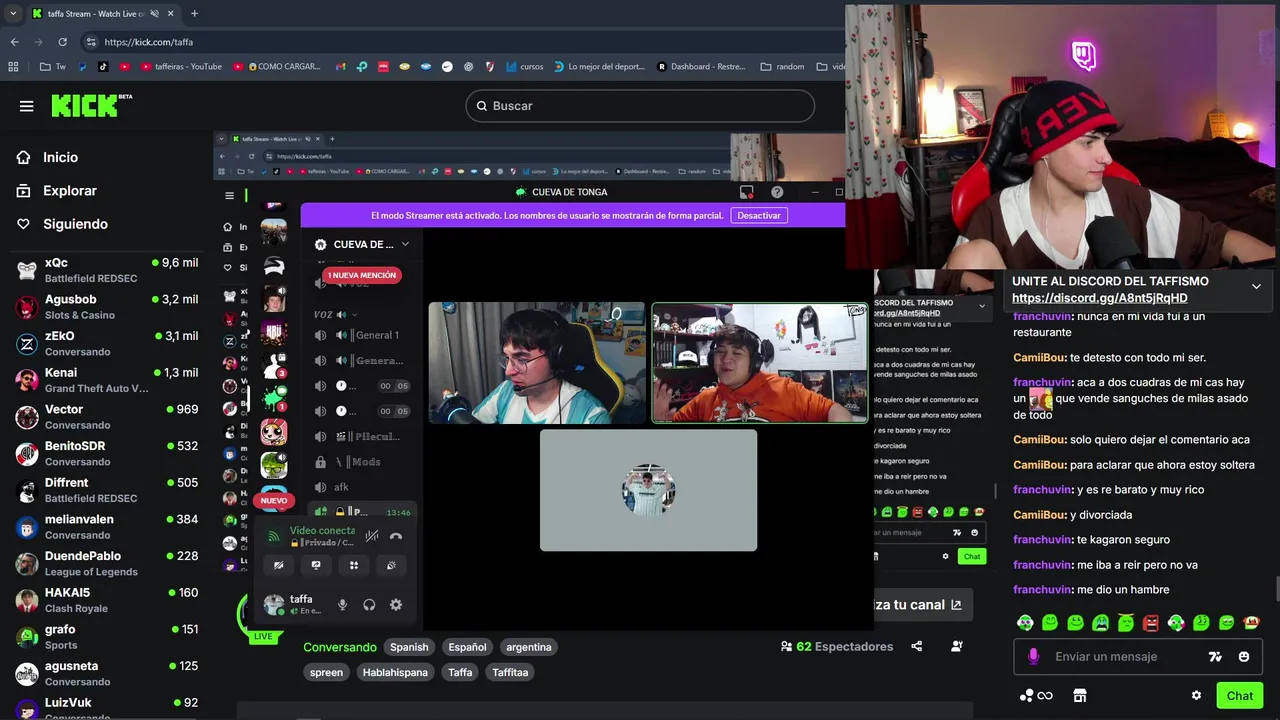Disconnect from Discord voice call
This screenshot has height=720, width=1280.
pyautogui.click(x=396, y=536)
